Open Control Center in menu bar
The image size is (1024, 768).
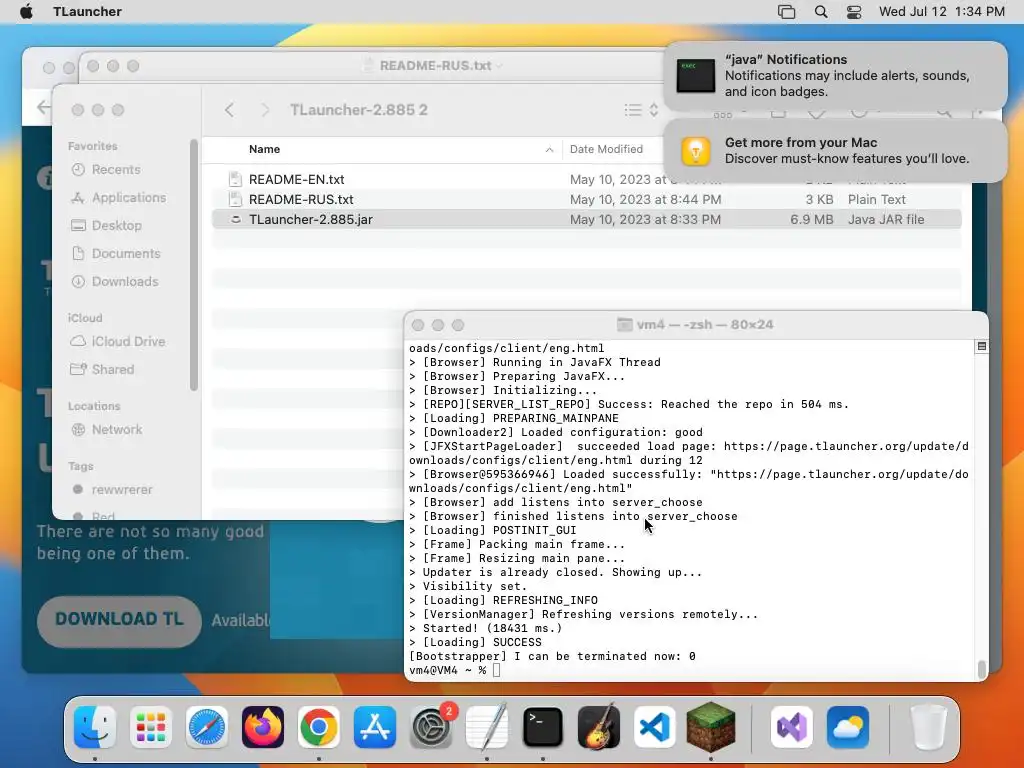pos(854,12)
